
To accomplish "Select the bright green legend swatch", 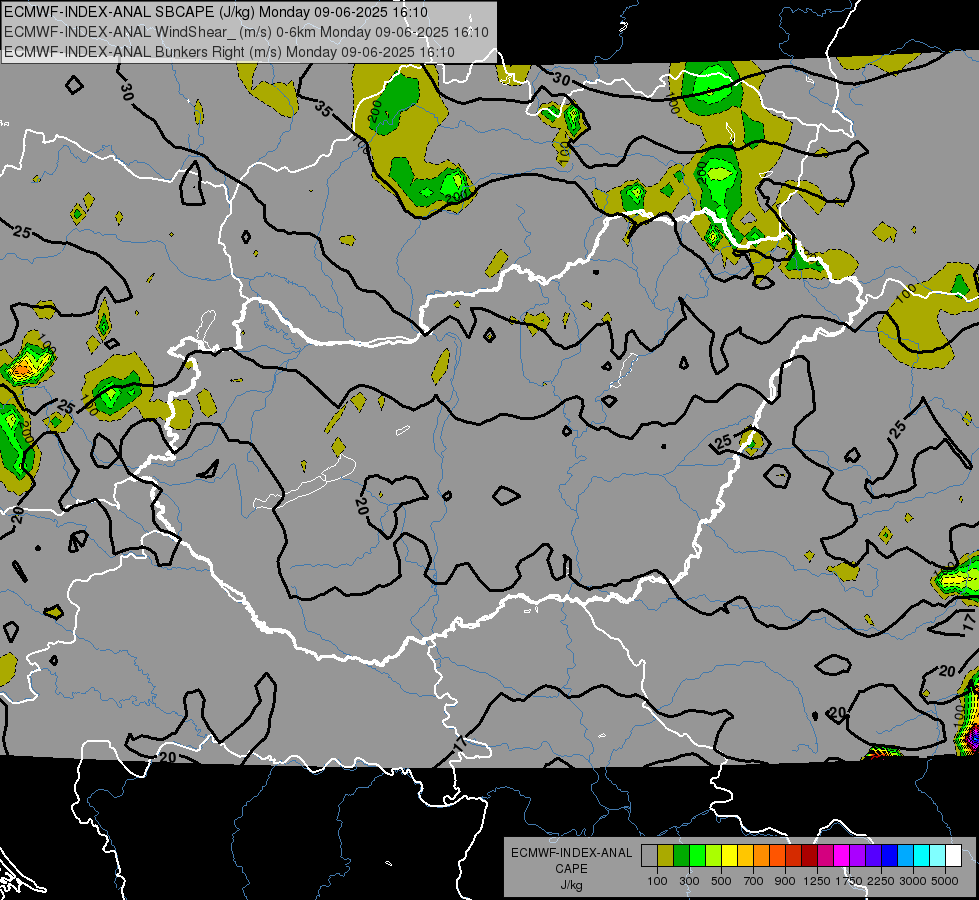I will (697, 856).
